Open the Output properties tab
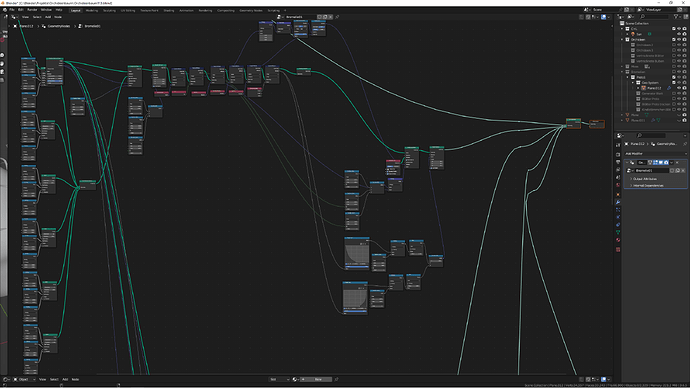 pos(618,161)
